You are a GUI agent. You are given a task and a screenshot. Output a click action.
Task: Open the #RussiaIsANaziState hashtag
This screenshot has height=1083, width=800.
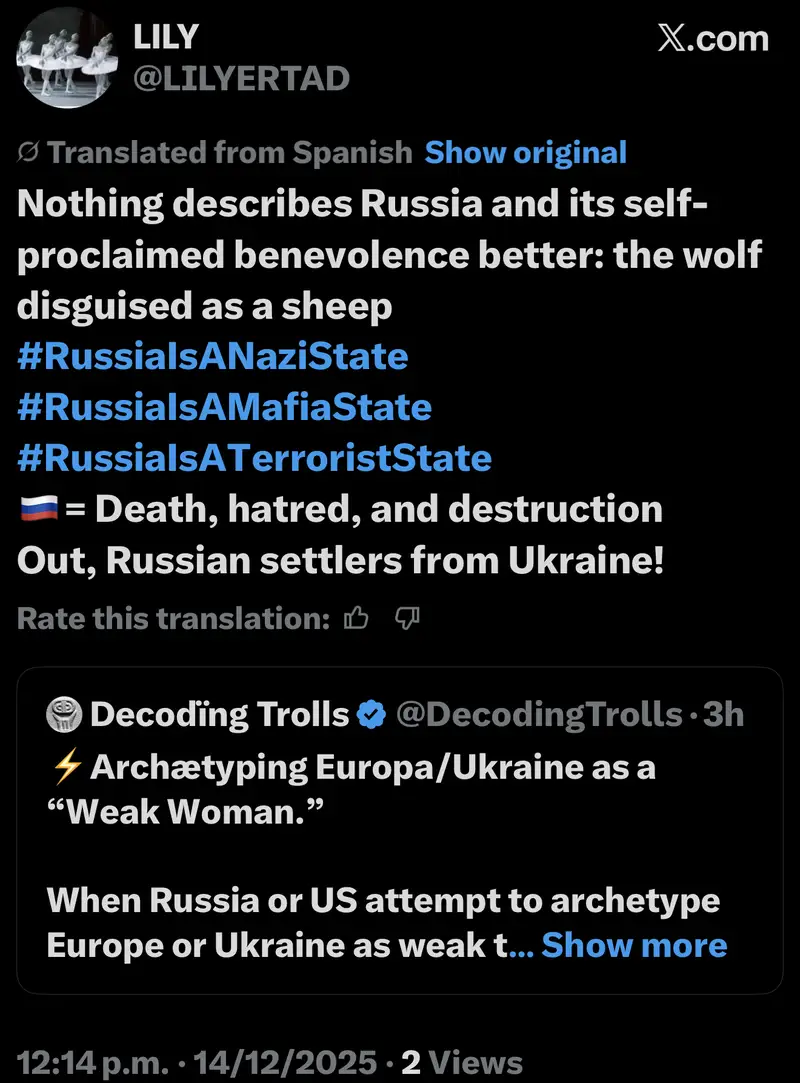tap(213, 356)
